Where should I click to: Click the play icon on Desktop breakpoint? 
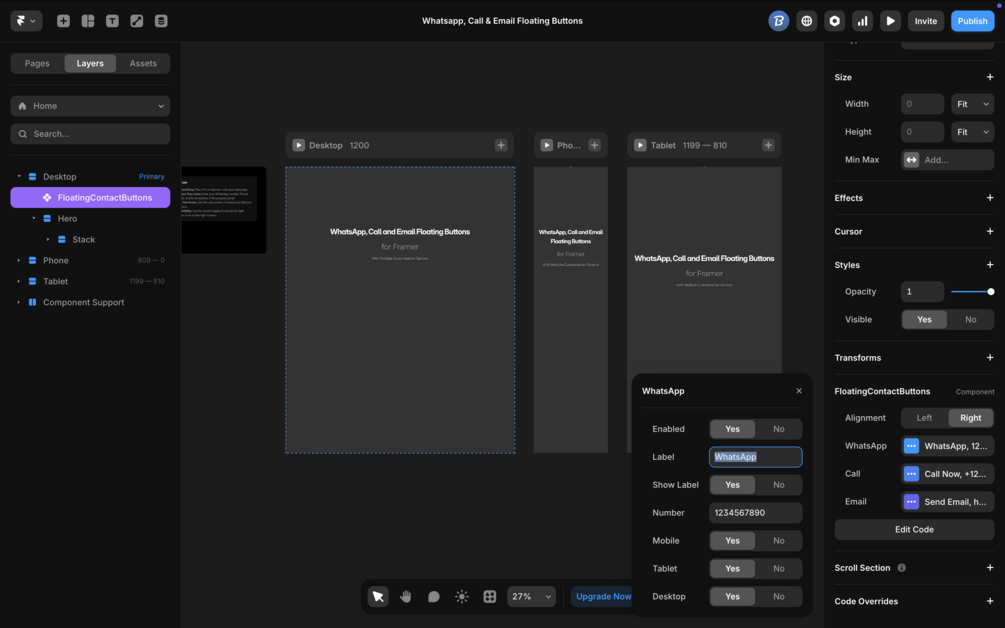[x=299, y=145]
